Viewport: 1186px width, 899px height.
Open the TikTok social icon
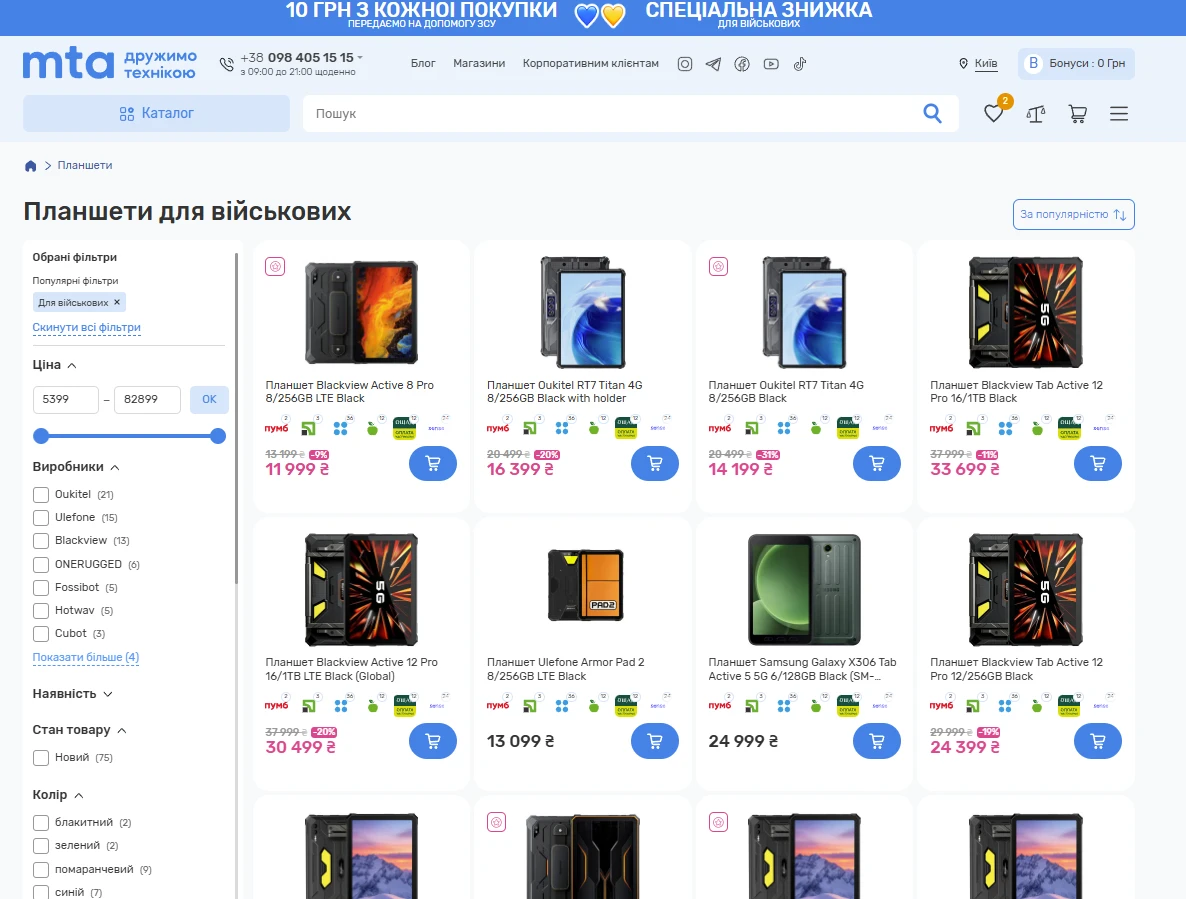click(x=799, y=64)
